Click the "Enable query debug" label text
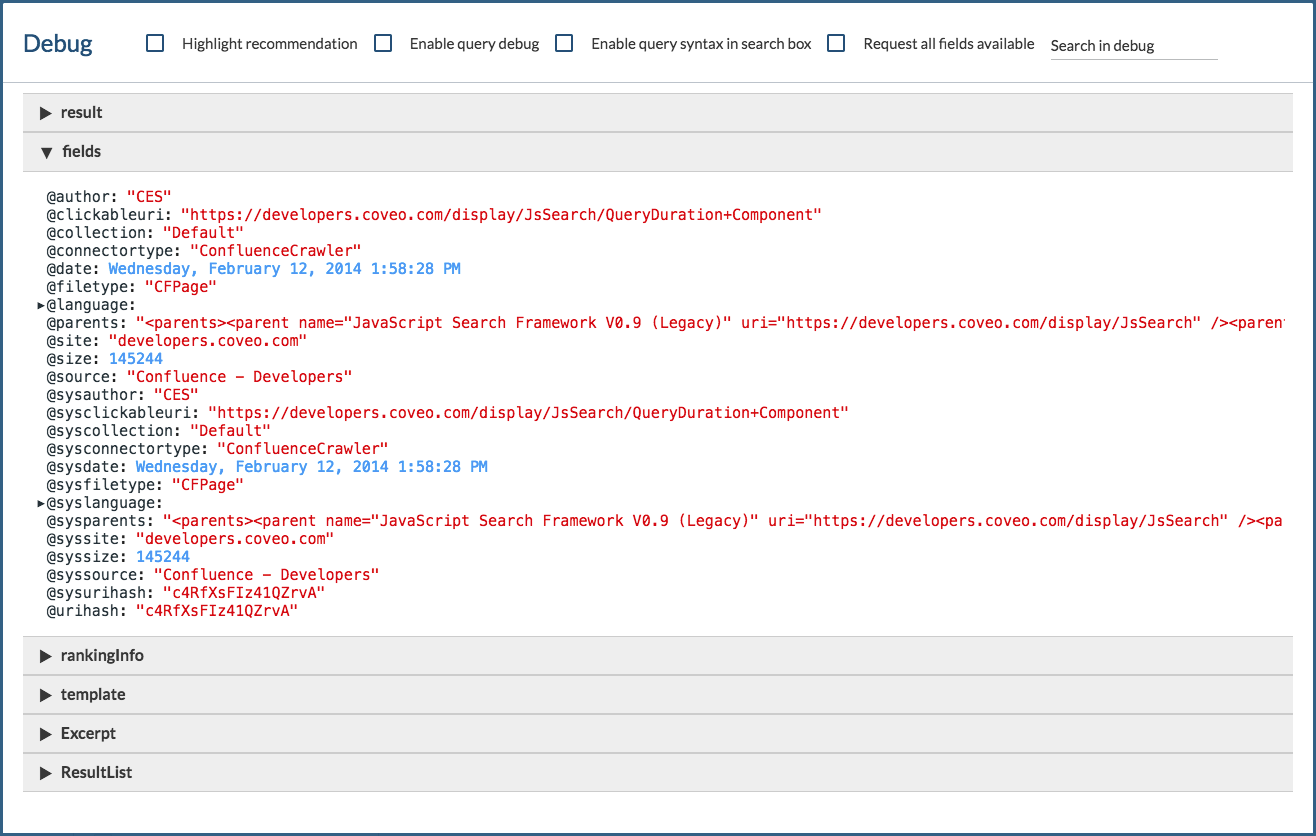The width and height of the screenshot is (1316, 836). coord(474,44)
